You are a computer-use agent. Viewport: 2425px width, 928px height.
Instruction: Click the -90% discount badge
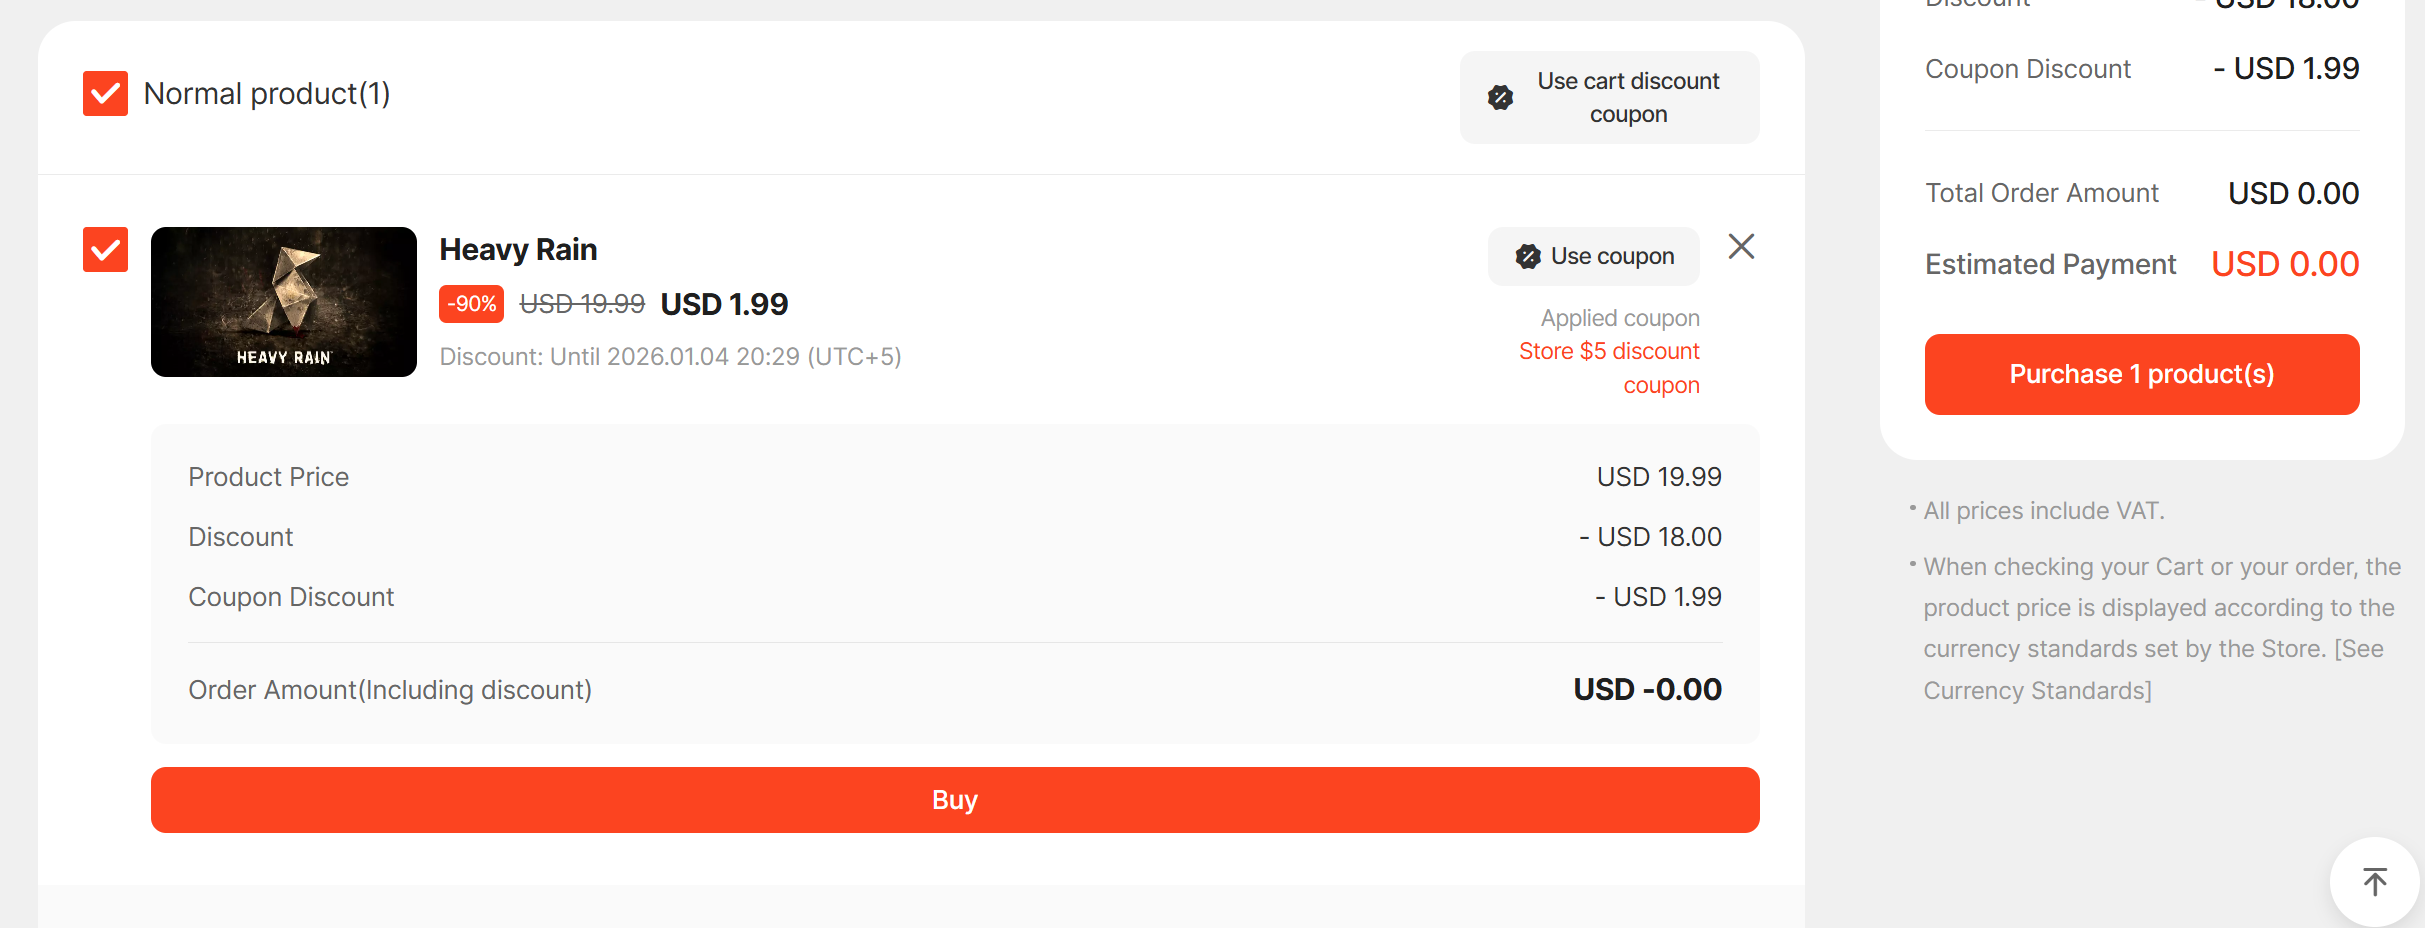pos(471,304)
